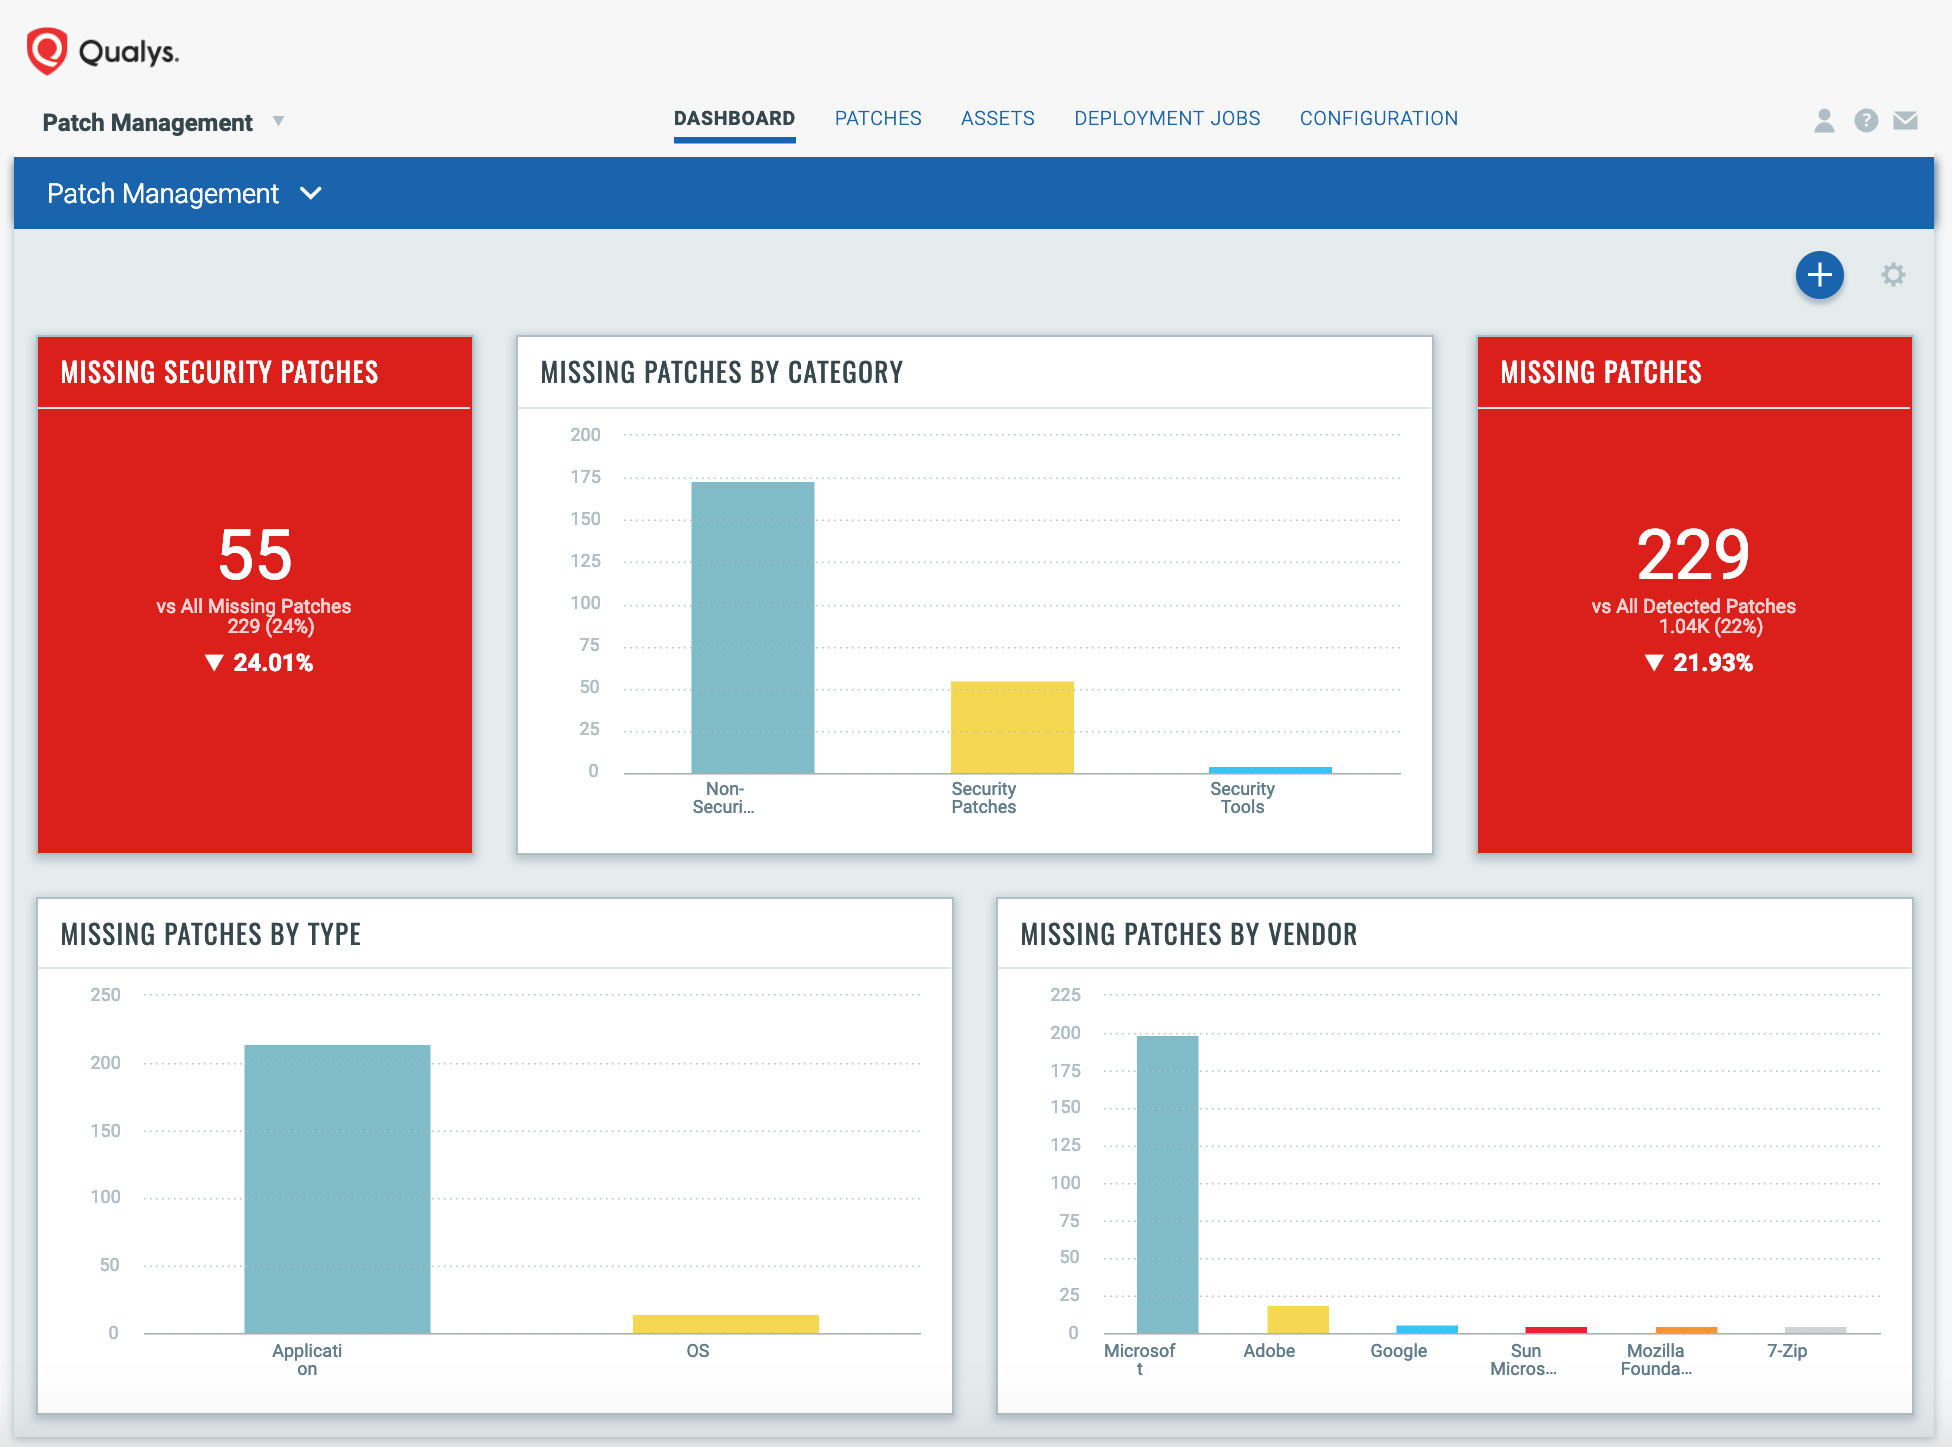Open the Assets tab
The height and width of the screenshot is (1447, 1952).
pyautogui.click(x=997, y=119)
